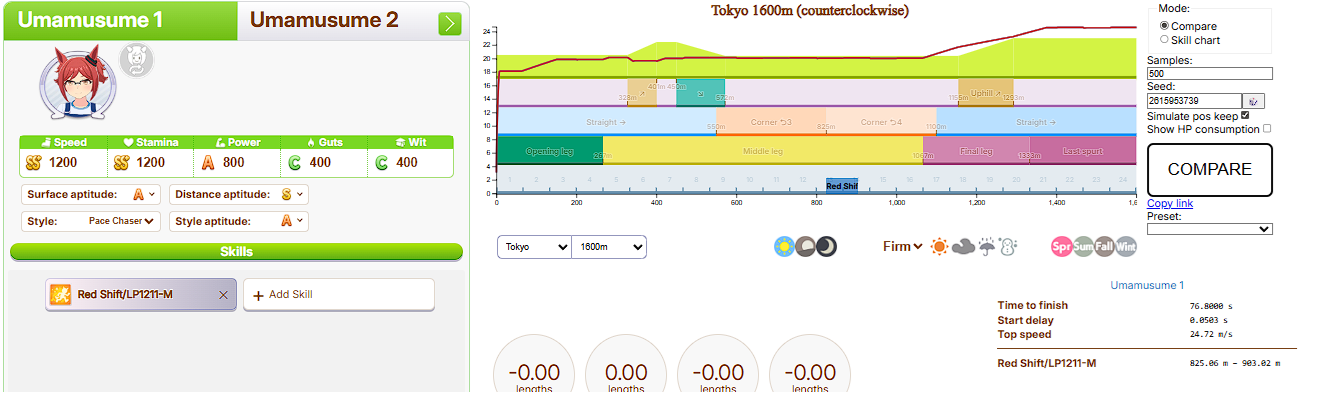The image size is (1325, 402).
Task: Randomize the seed with the dice button
Action: click(1253, 100)
